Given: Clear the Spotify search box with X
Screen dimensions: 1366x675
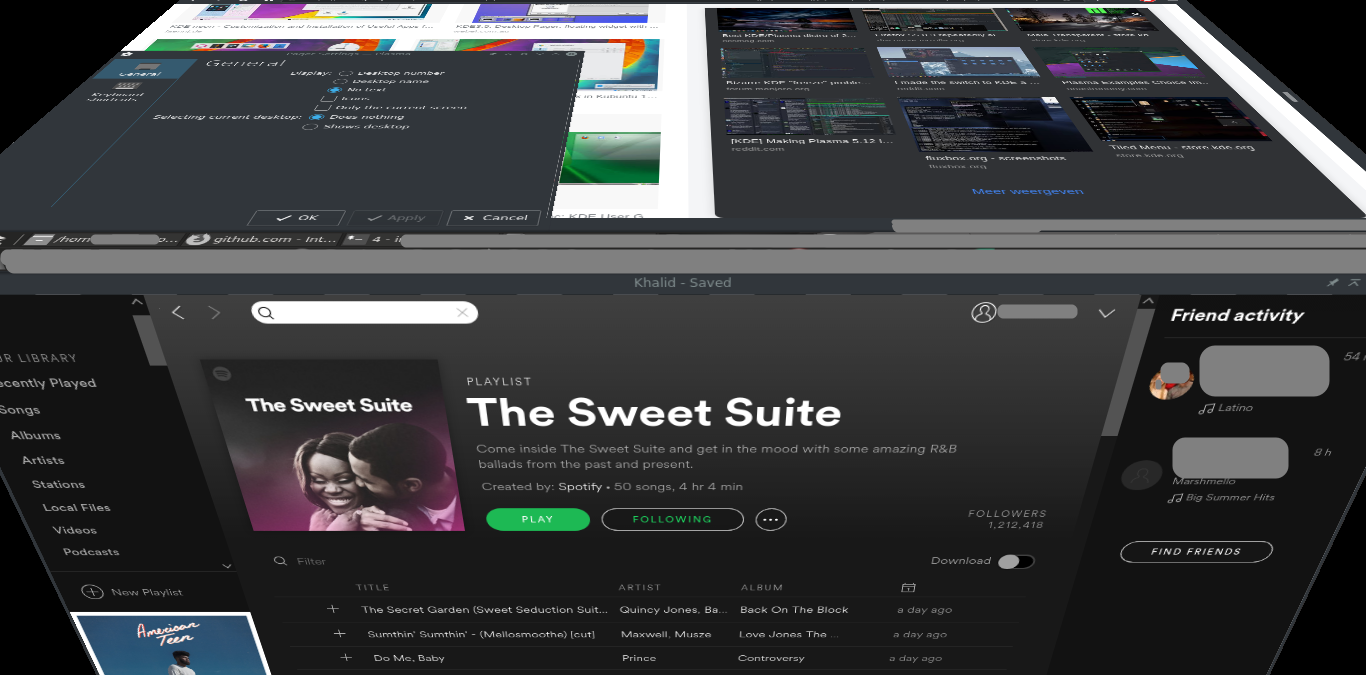Looking at the screenshot, I should 462,313.
